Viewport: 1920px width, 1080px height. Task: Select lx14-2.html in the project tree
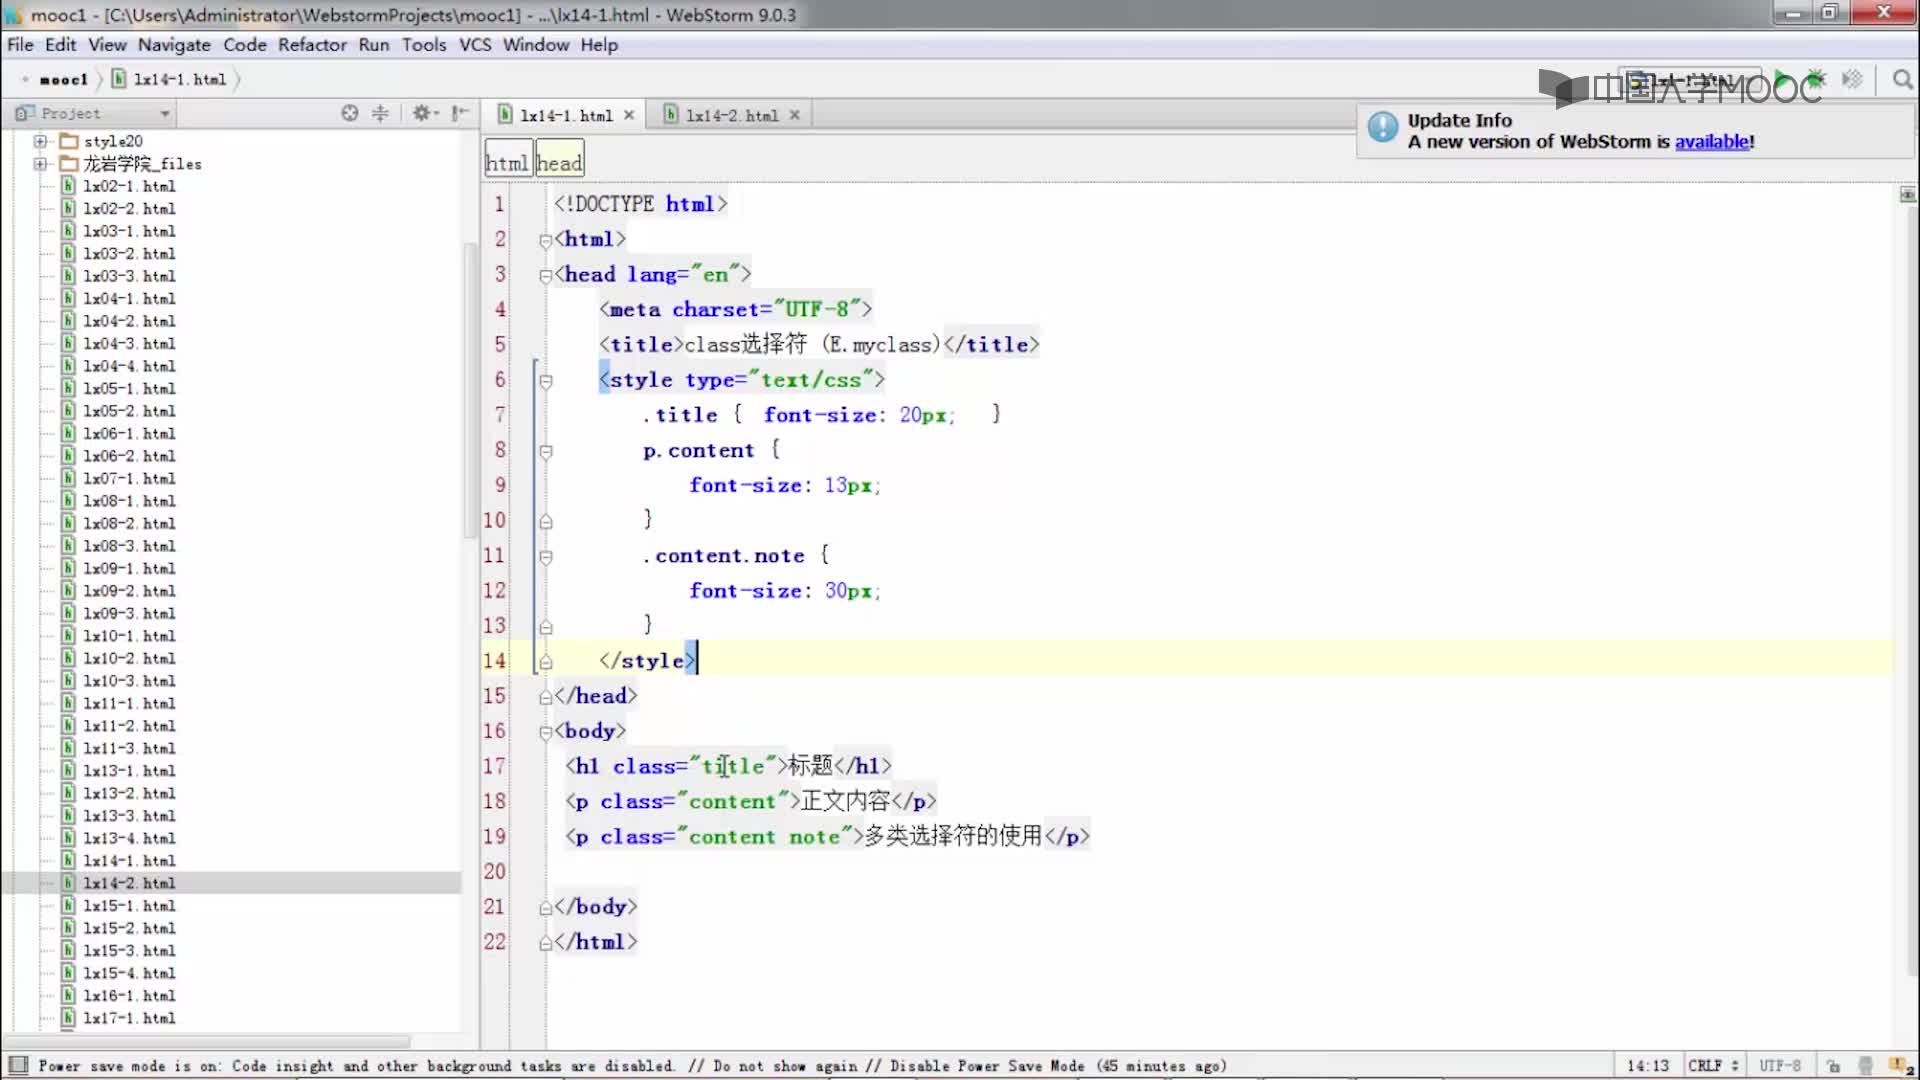pyautogui.click(x=129, y=883)
